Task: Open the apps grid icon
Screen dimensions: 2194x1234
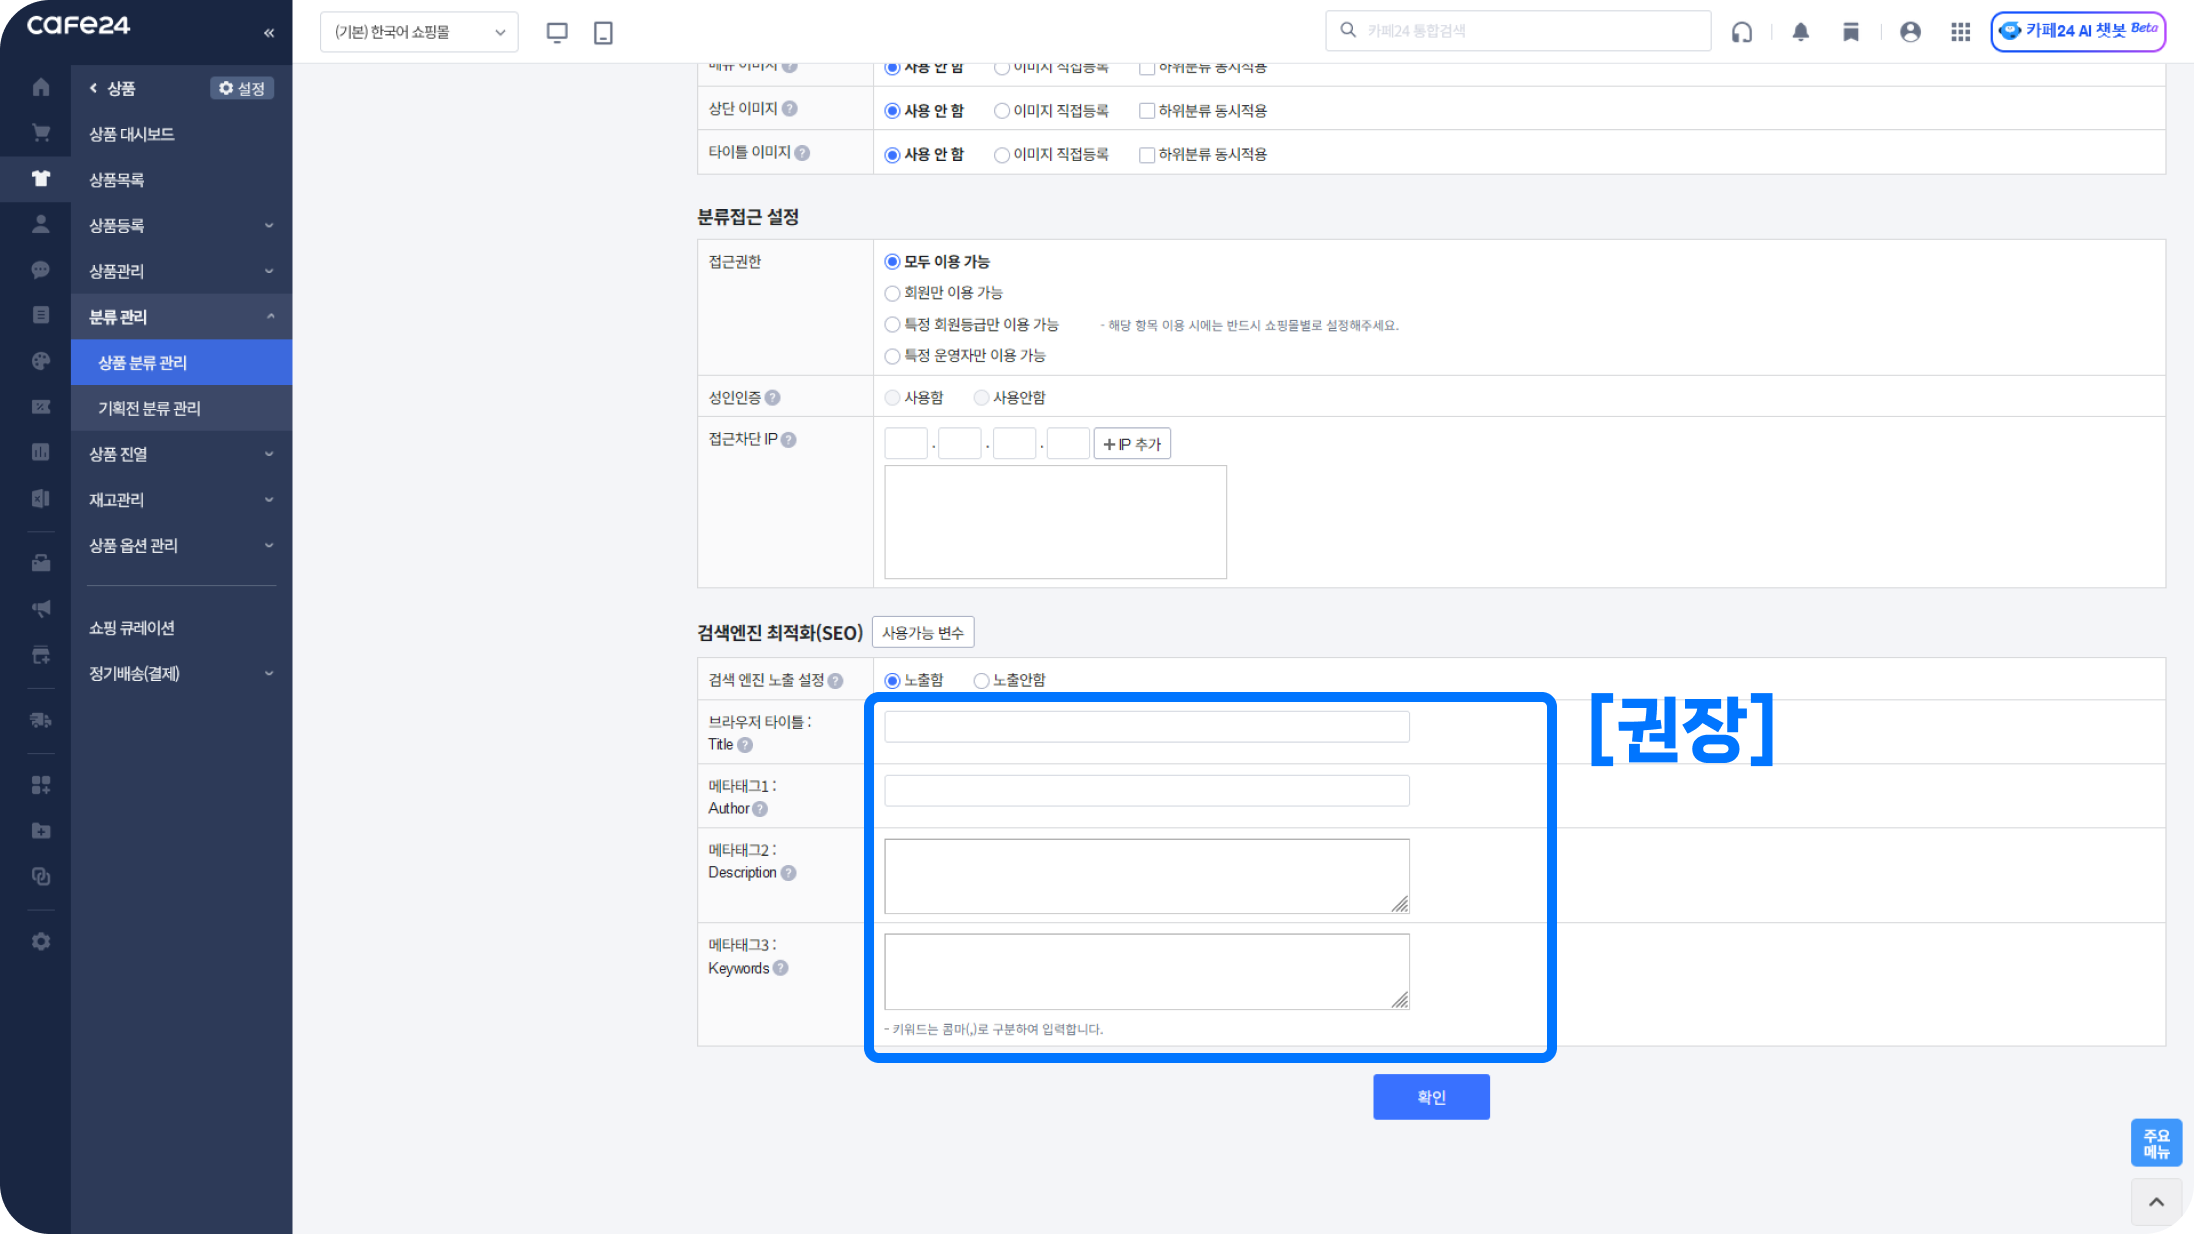Action: pyautogui.click(x=1960, y=32)
